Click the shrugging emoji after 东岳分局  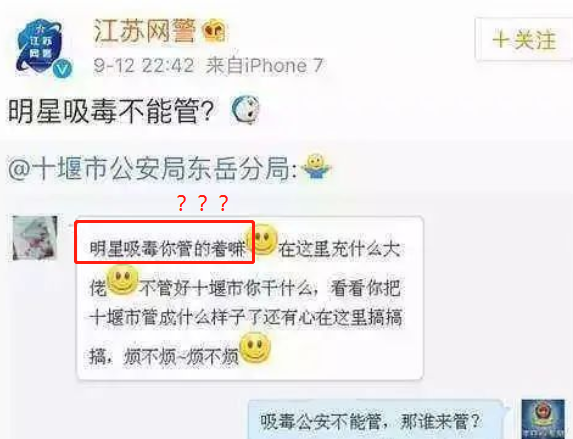tap(316, 166)
